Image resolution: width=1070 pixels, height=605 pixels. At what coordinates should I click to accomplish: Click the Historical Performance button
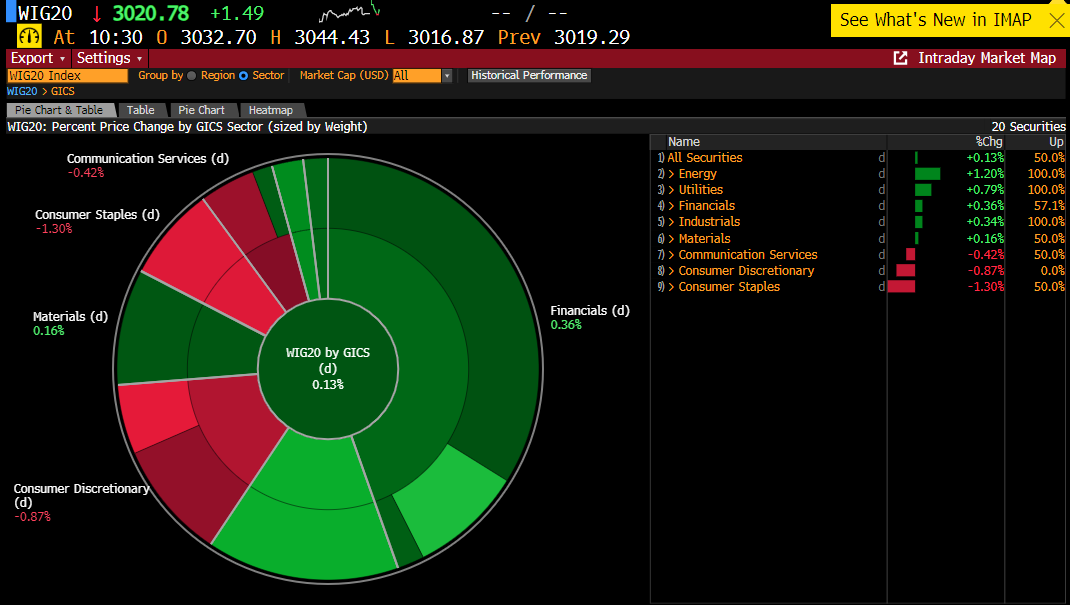tap(529, 76)
